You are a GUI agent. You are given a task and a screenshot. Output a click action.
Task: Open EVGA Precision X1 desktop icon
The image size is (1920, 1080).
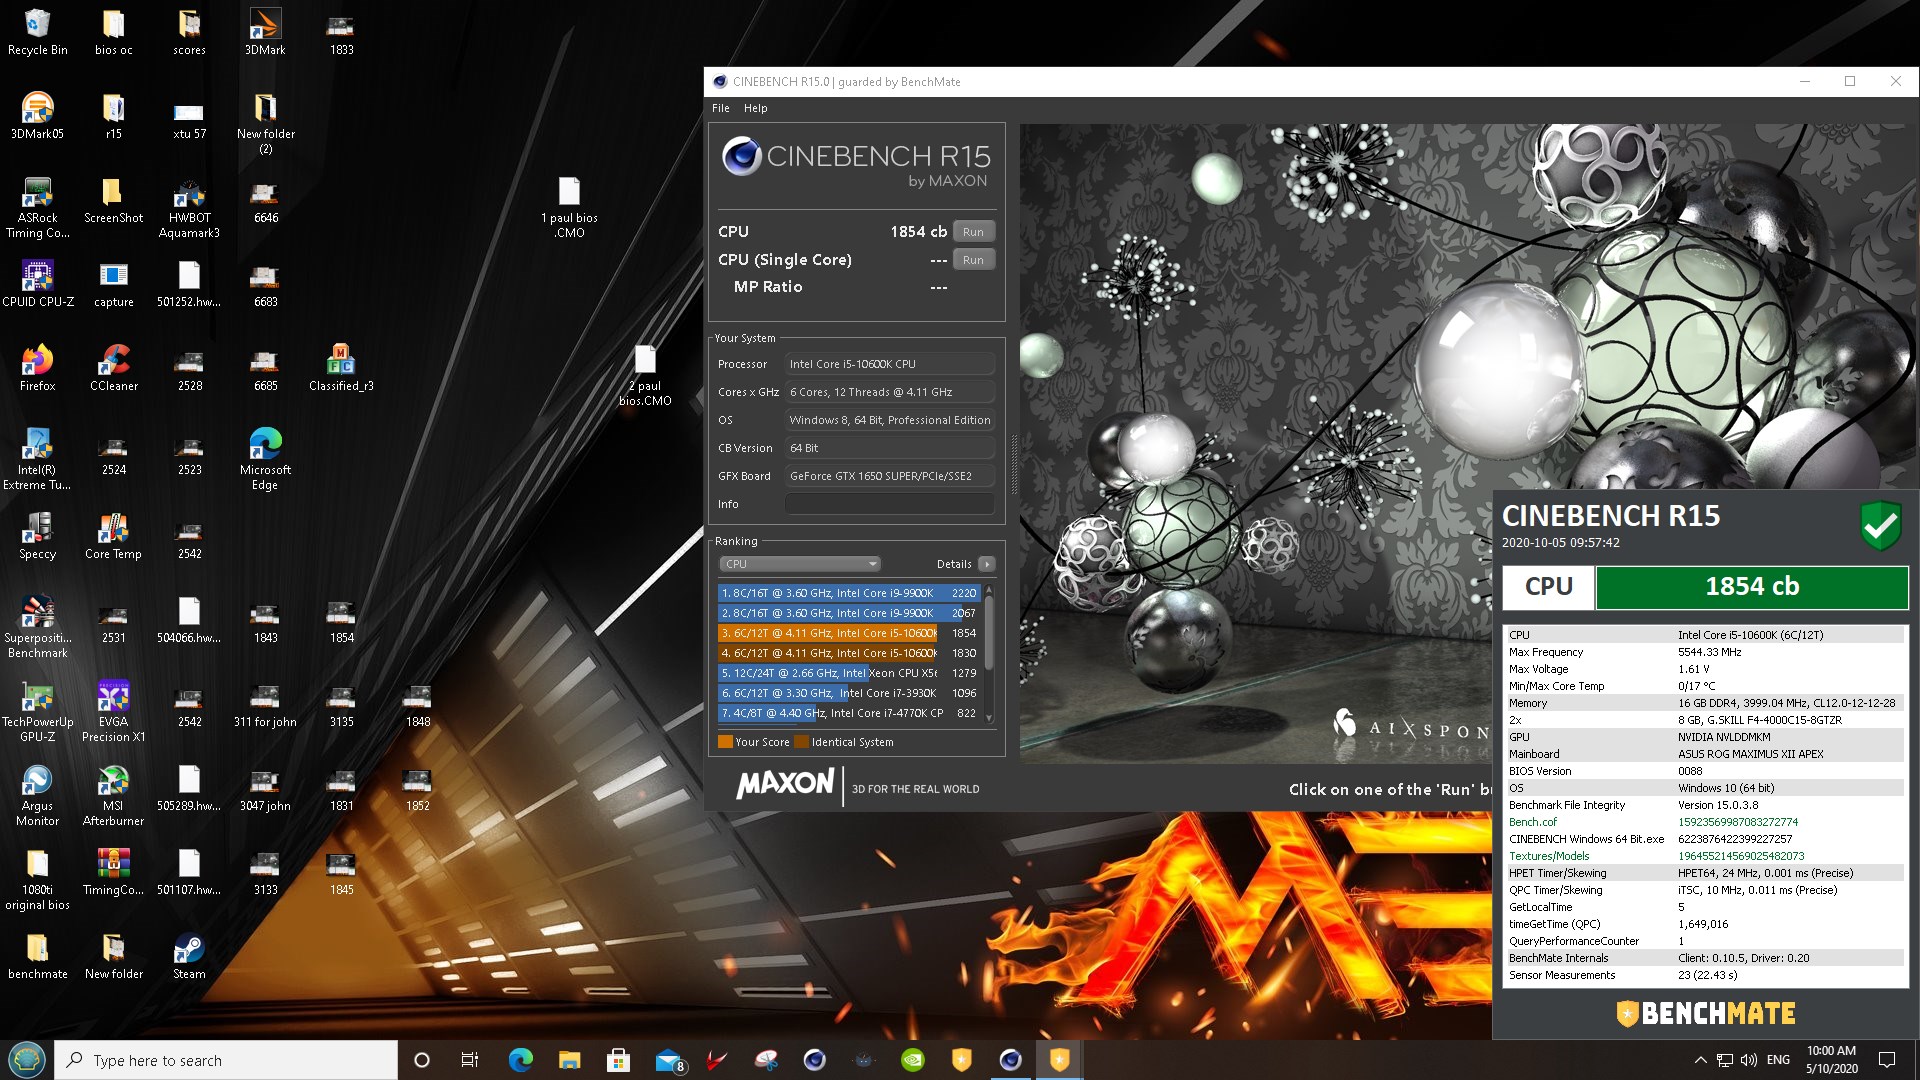point(113,712)
